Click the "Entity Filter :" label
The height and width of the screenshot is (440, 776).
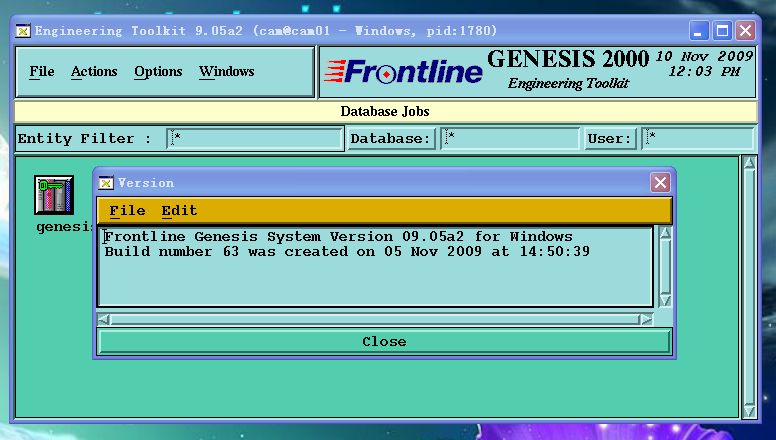coord(84,139)
